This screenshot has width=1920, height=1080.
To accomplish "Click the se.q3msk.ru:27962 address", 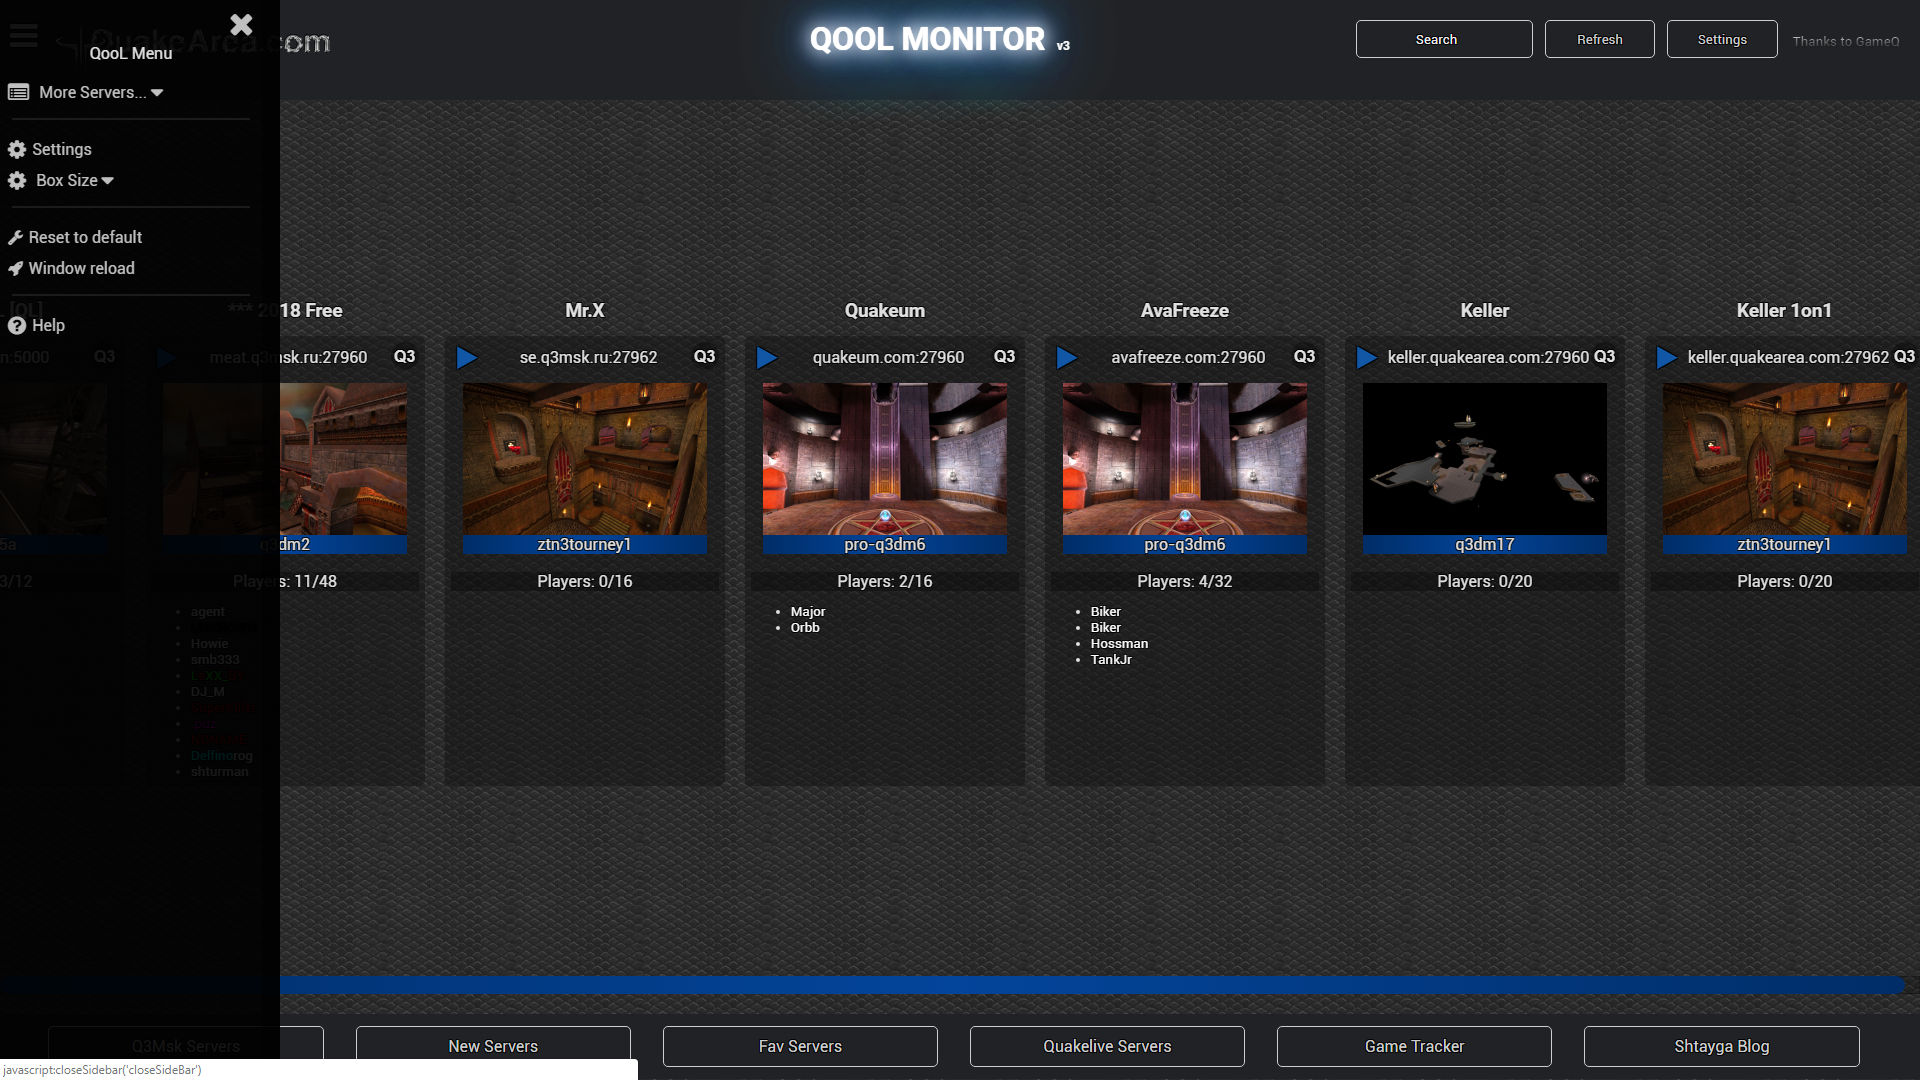I will pos(588,357).
